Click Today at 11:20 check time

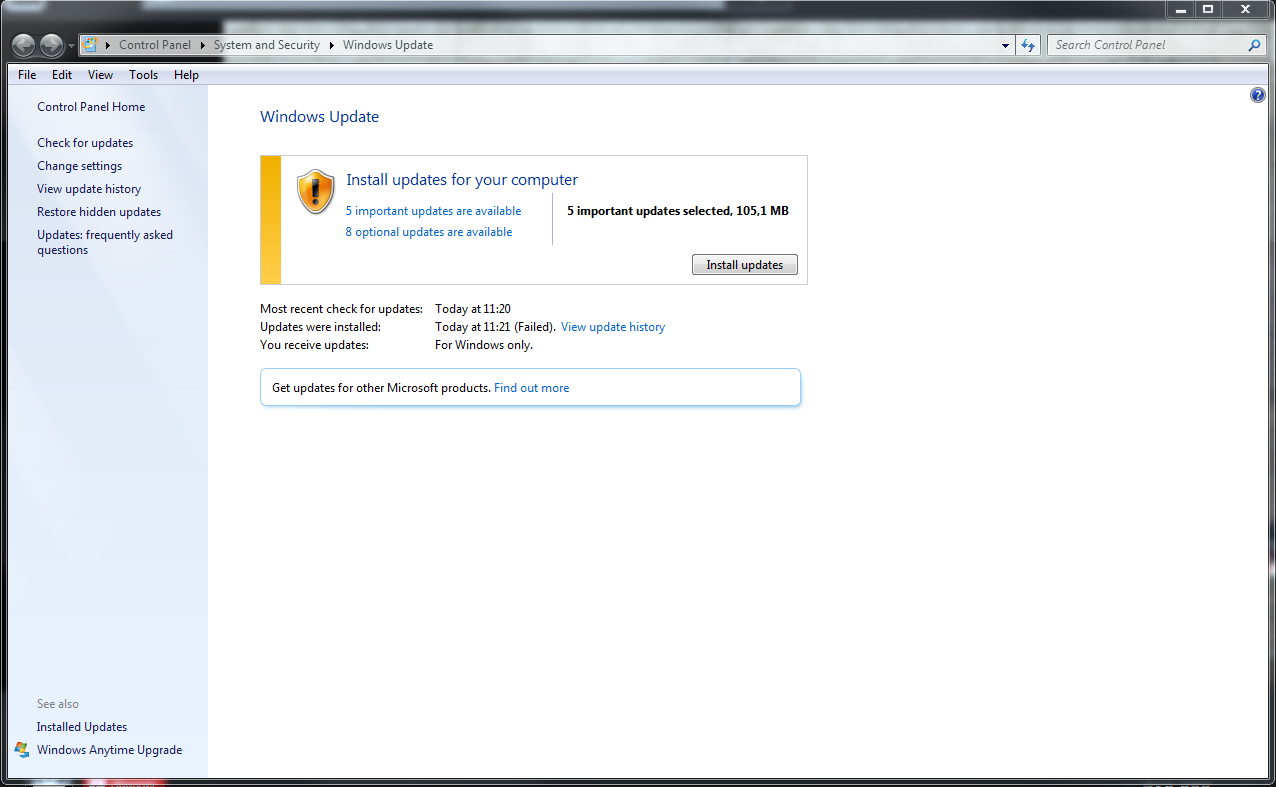click(473, 309)
